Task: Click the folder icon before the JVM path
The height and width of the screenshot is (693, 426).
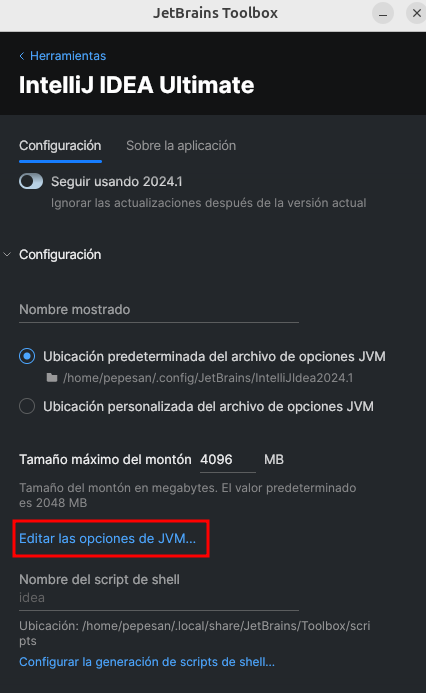Action: (52, 378)
